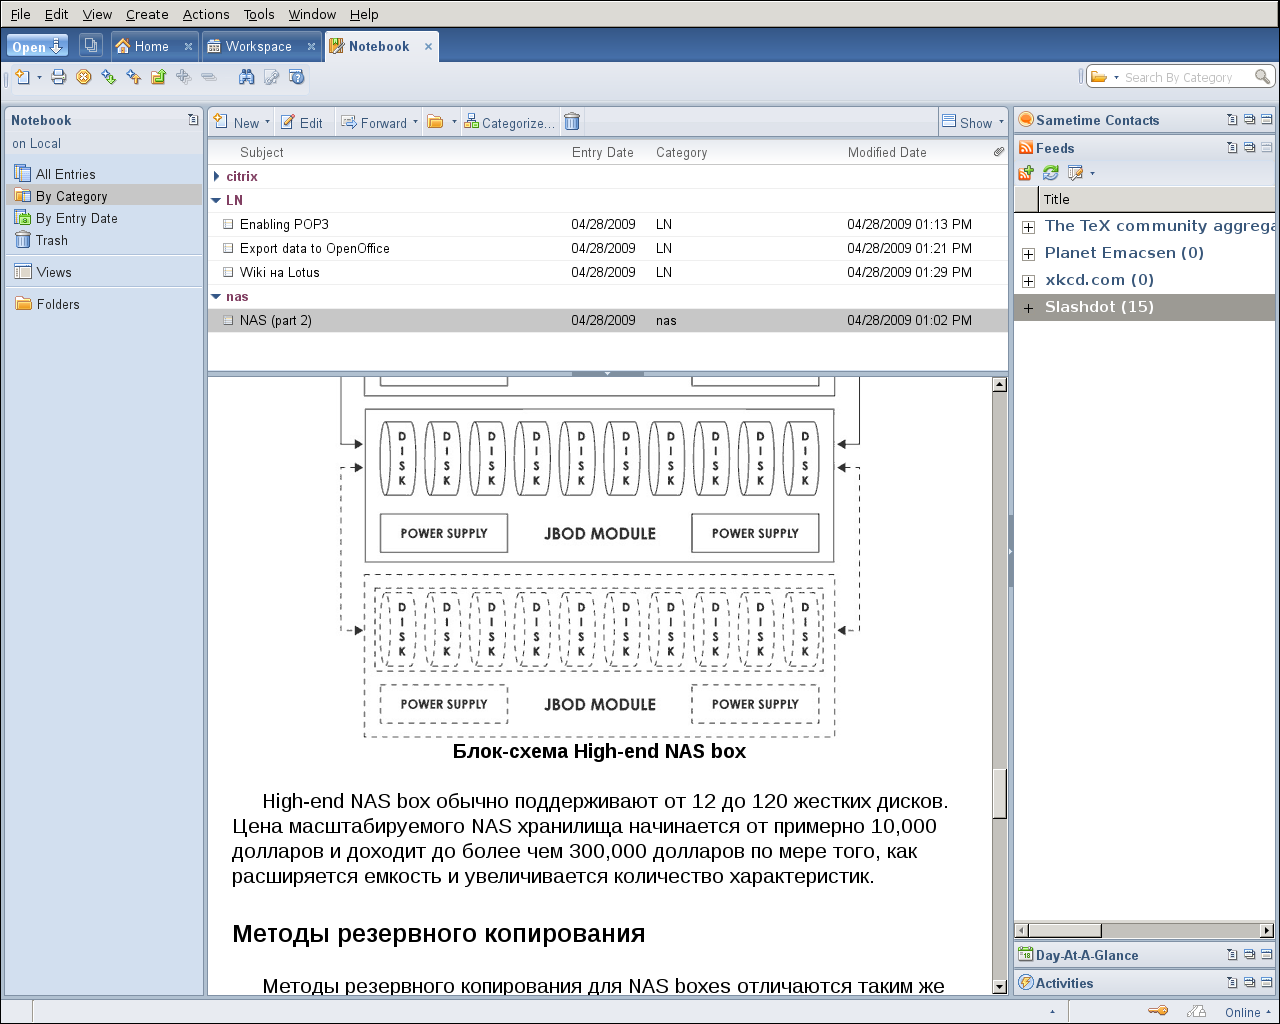Screen dimensions: 1280x1024
Task: Click the trash can delete icon in the action bar
Action: point(572,122)
